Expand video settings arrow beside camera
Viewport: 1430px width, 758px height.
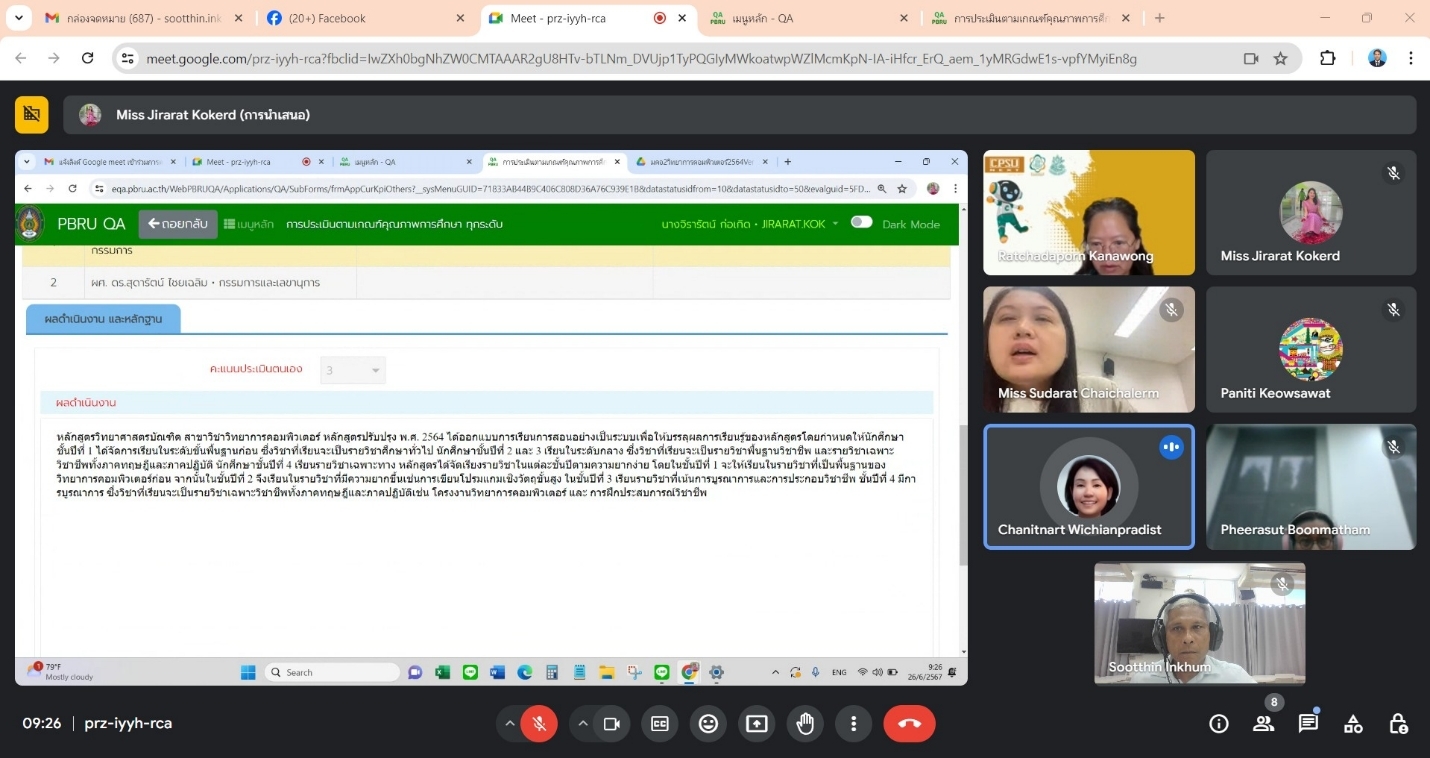[x=583, y=724]
